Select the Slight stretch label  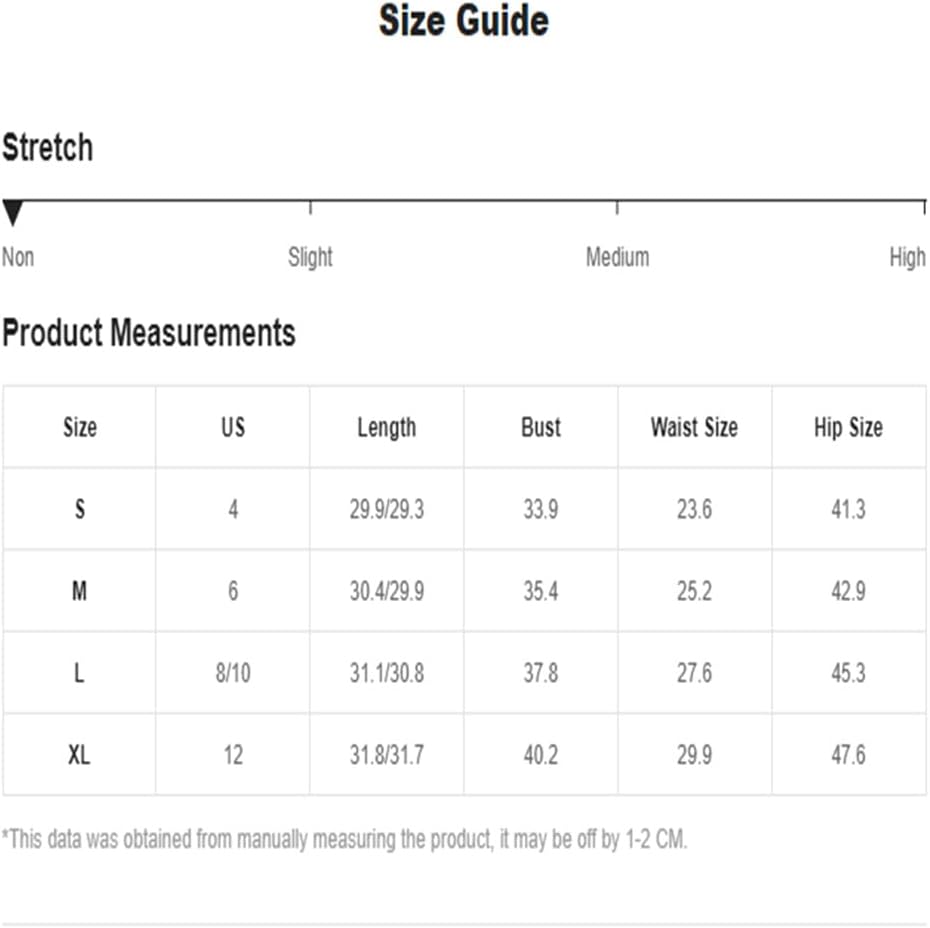click(x=310, y=257)
